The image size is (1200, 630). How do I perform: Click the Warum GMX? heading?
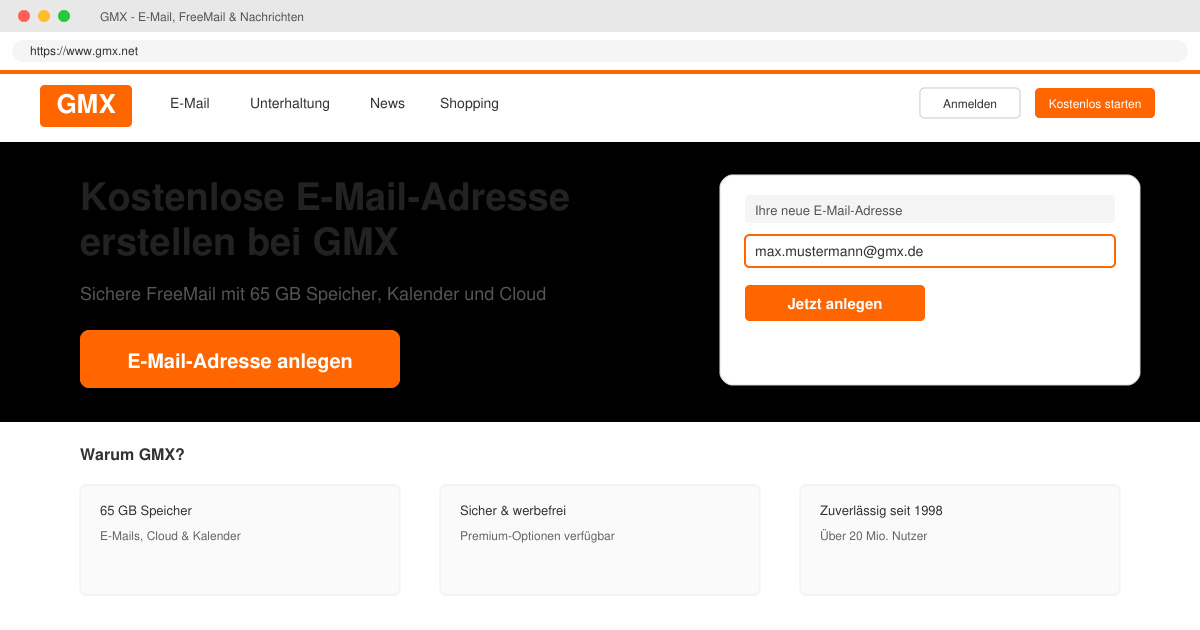132,454
